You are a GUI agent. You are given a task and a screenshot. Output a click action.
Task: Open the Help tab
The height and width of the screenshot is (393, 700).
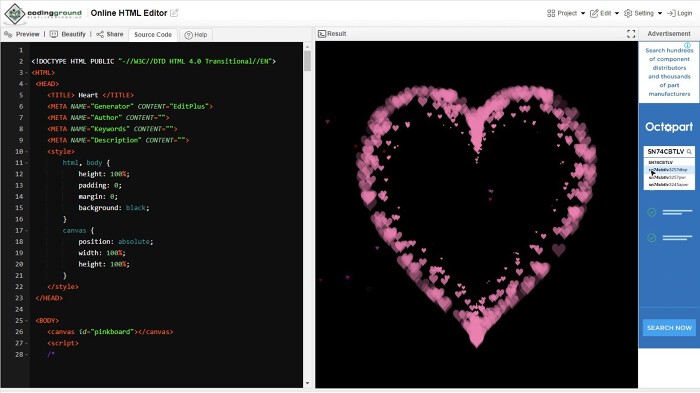coord(196,34)
